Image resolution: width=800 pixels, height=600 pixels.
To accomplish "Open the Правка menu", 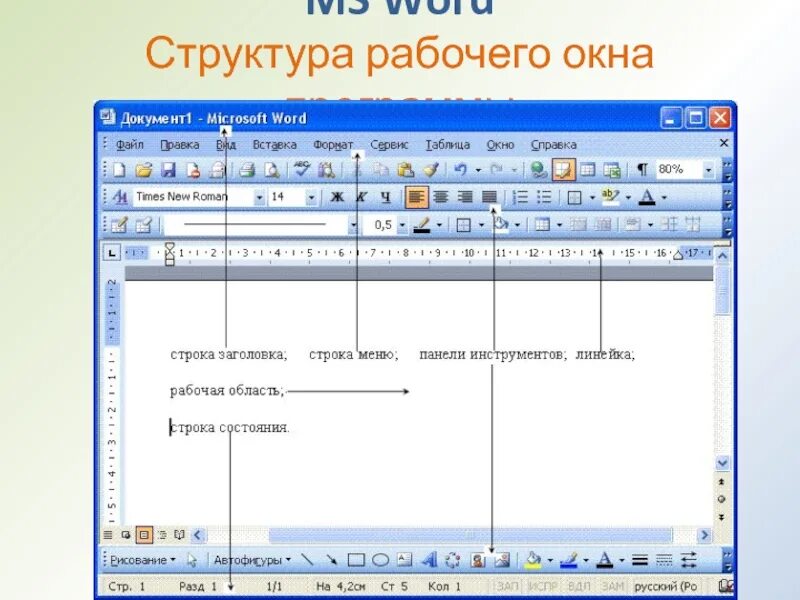I will point(180,145).
